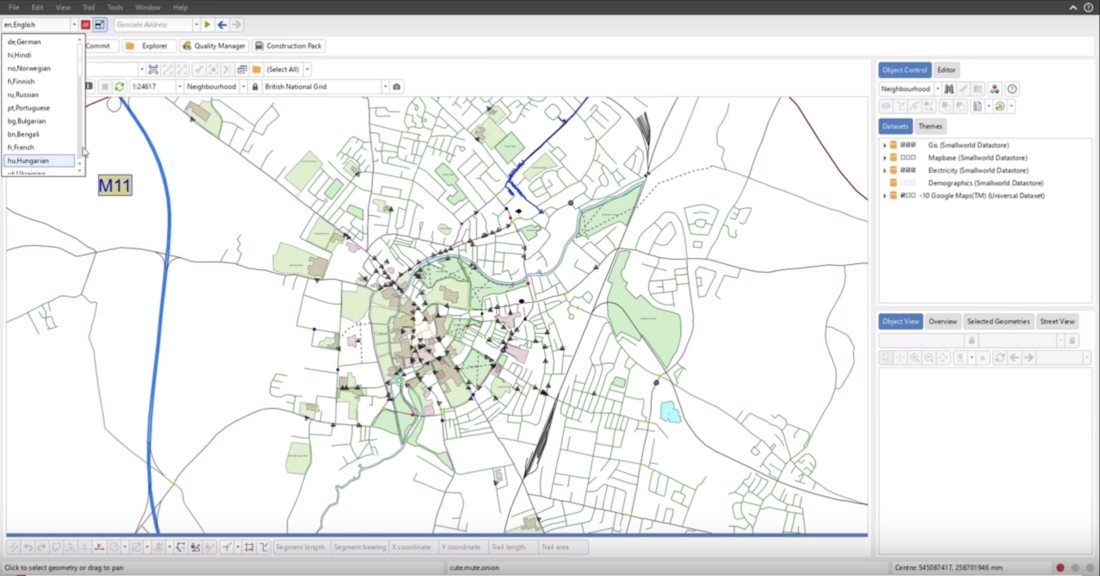Click the lock icon before British National Grid

pos(255,86)
